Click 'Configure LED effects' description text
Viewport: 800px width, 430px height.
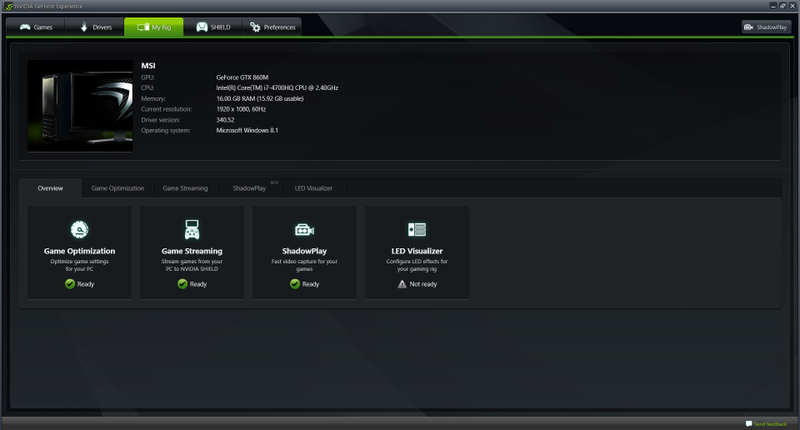pos(417,265)
